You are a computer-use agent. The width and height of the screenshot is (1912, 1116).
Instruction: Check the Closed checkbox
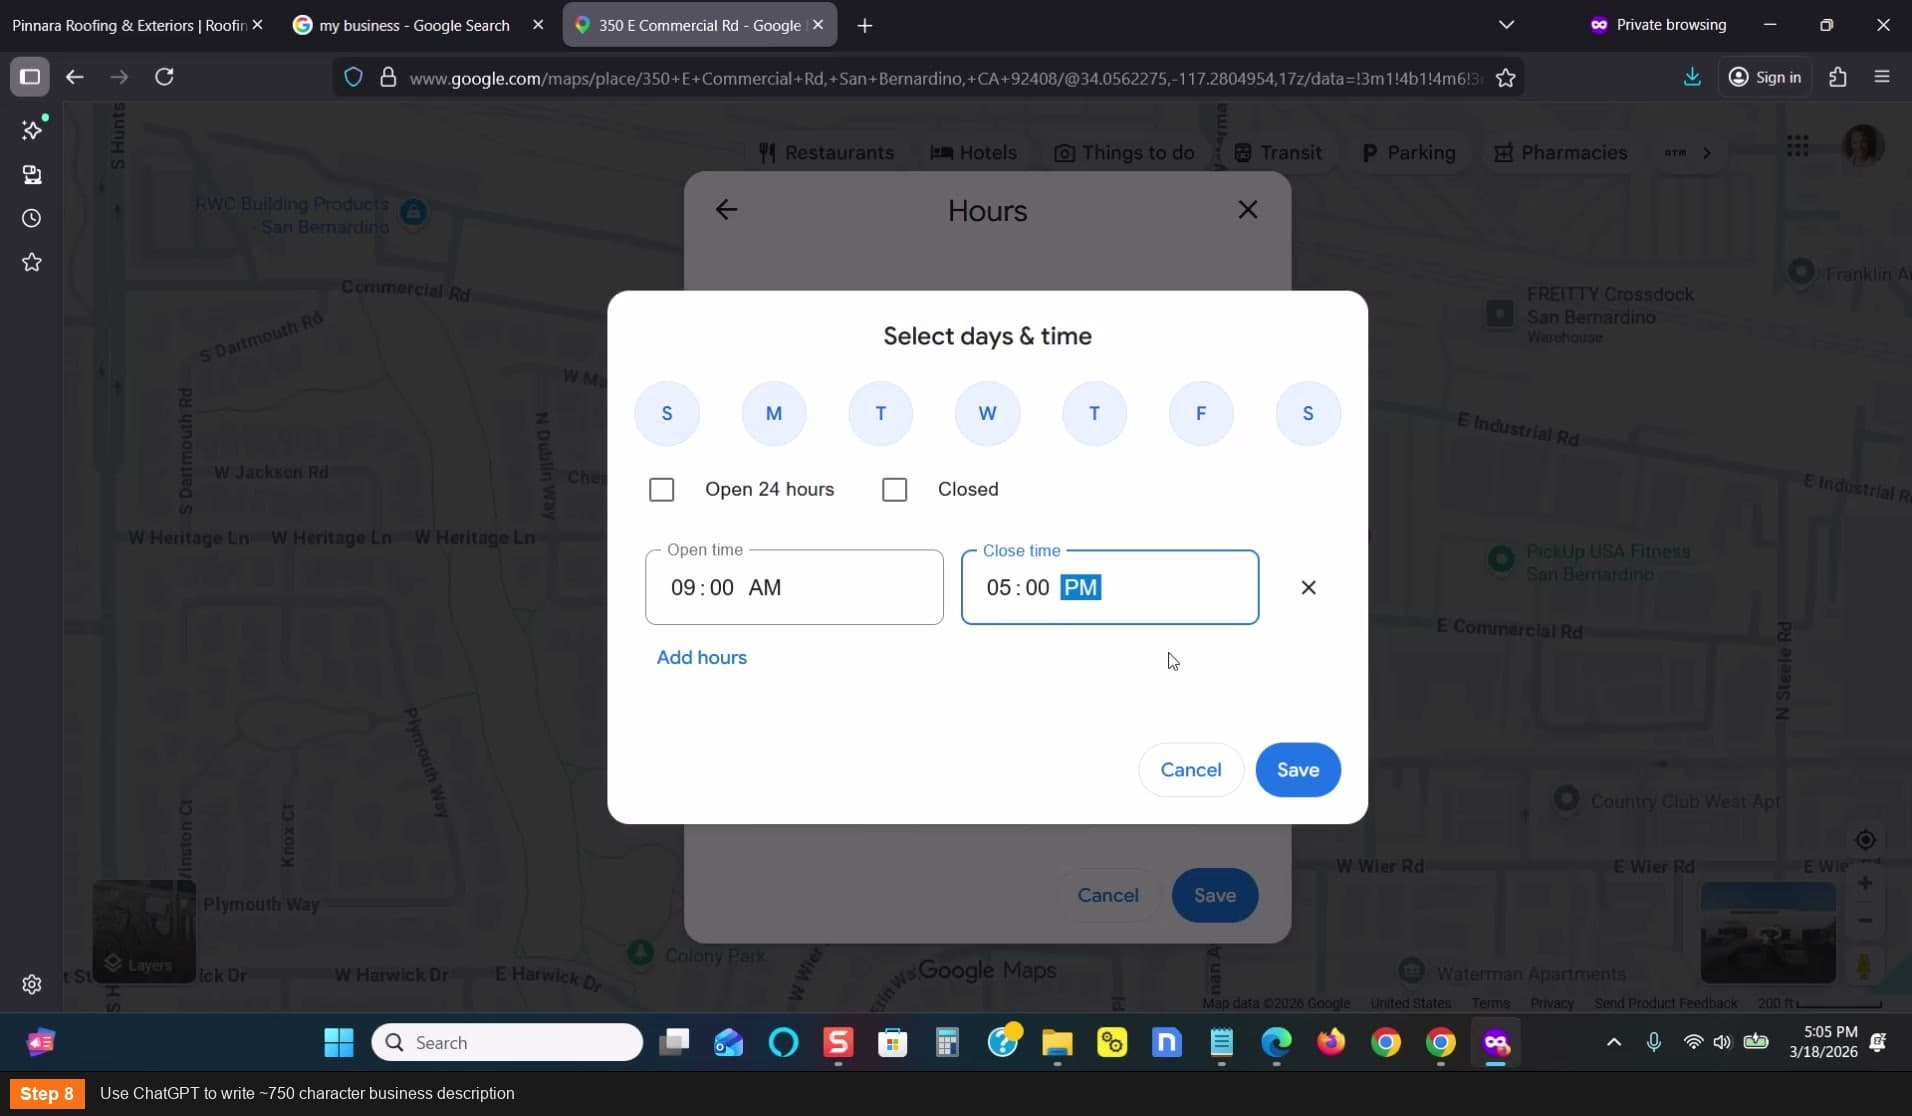point(894,489)
